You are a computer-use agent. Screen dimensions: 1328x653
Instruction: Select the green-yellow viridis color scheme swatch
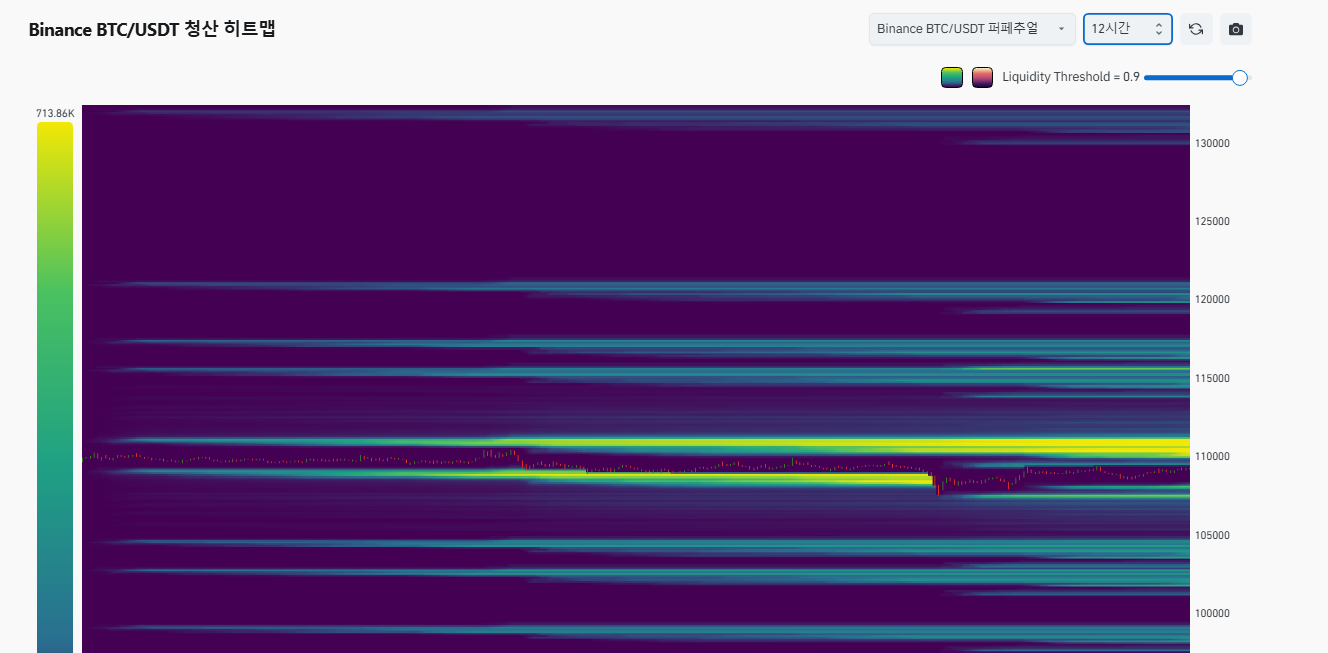952,77
